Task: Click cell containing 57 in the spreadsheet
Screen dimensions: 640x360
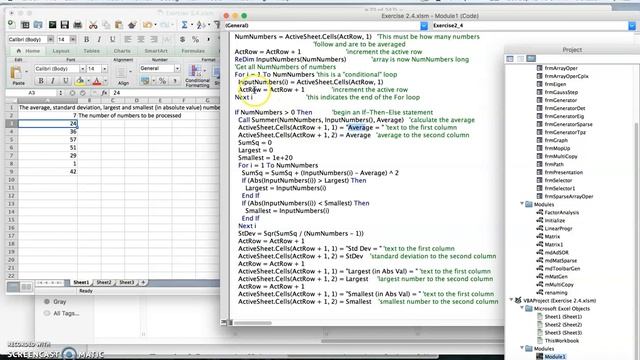Action: click(48, 140)
